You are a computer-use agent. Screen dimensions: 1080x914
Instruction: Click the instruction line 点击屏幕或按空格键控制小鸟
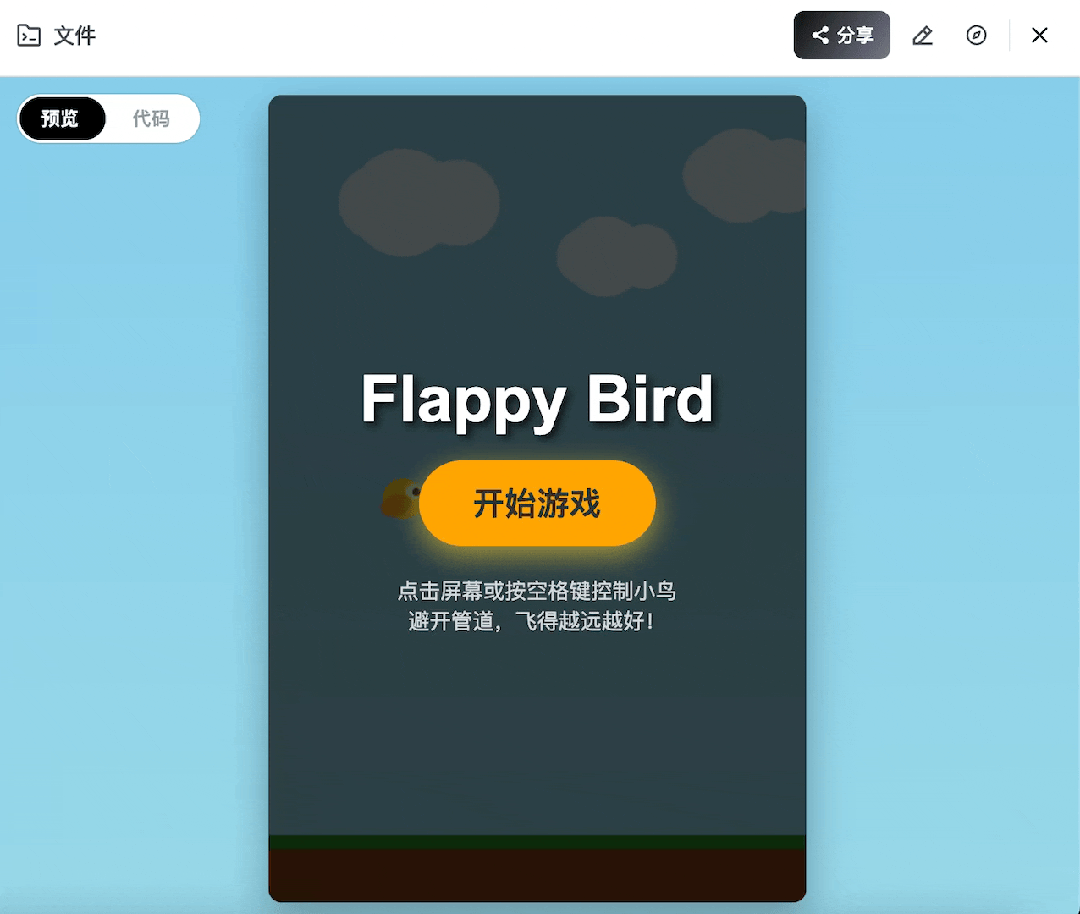[x=537, y=591]
